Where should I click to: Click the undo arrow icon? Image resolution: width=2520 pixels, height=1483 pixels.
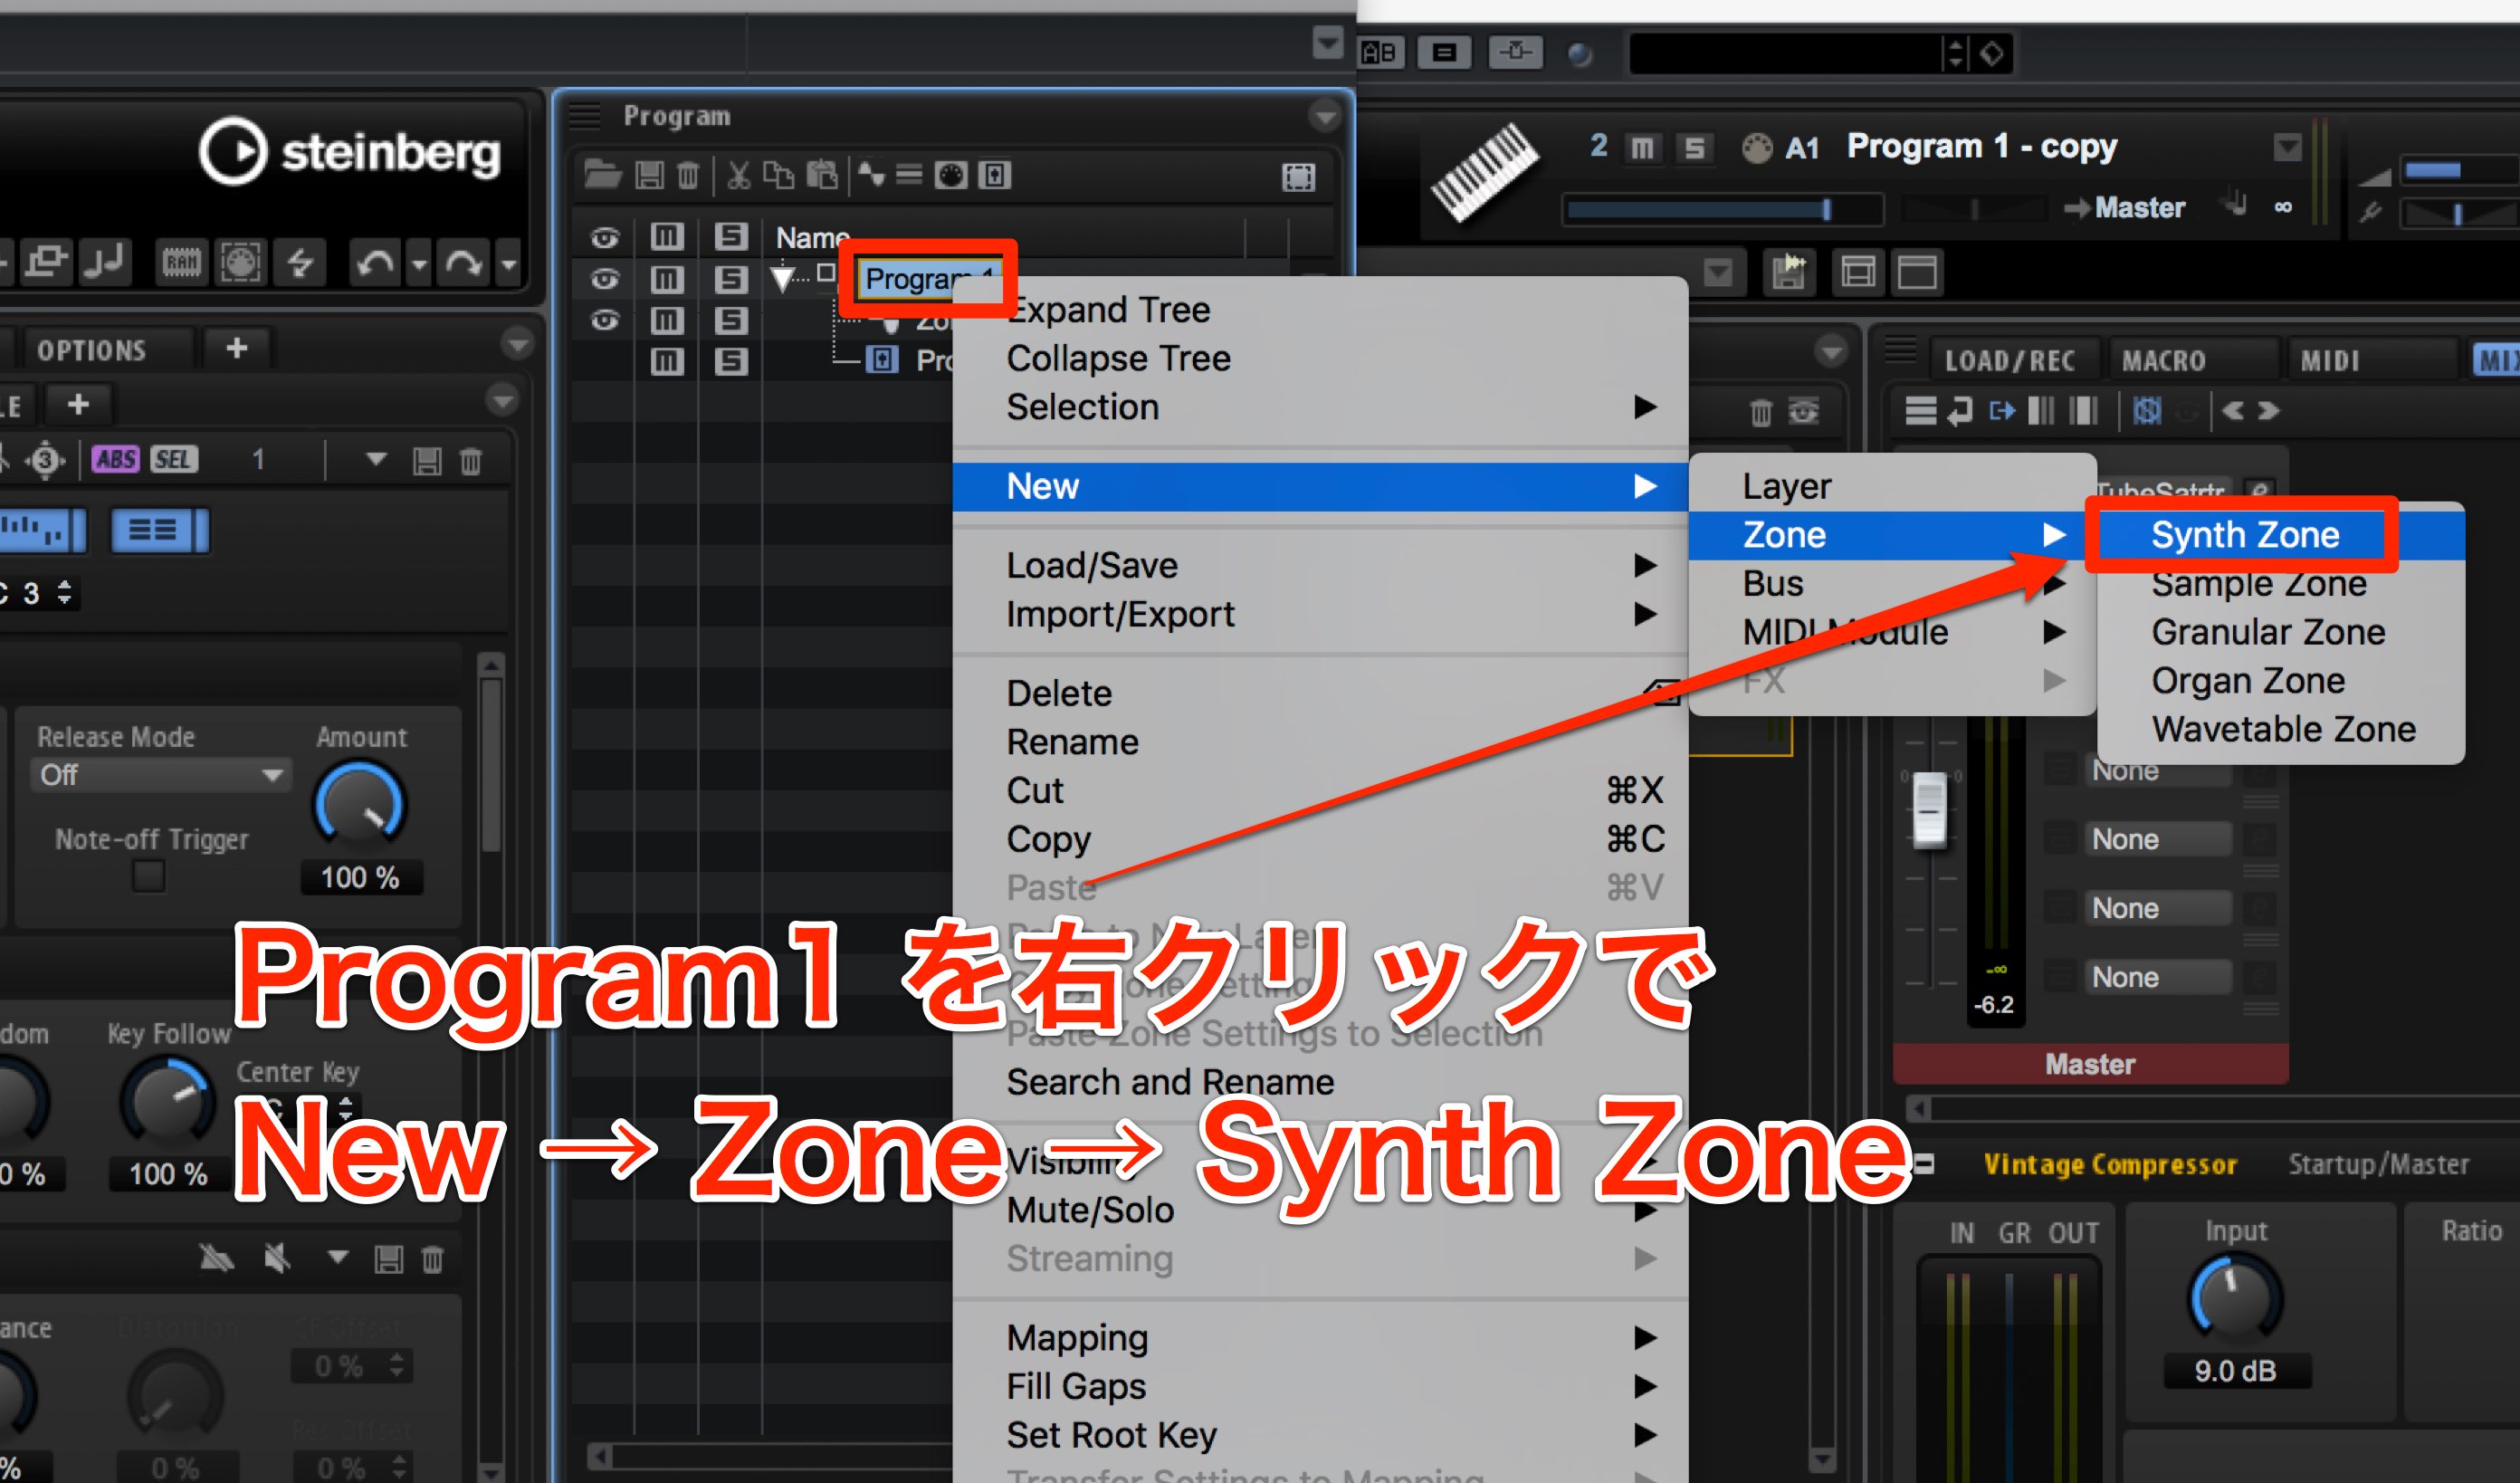pyautogui.click(x=375, y=263)
